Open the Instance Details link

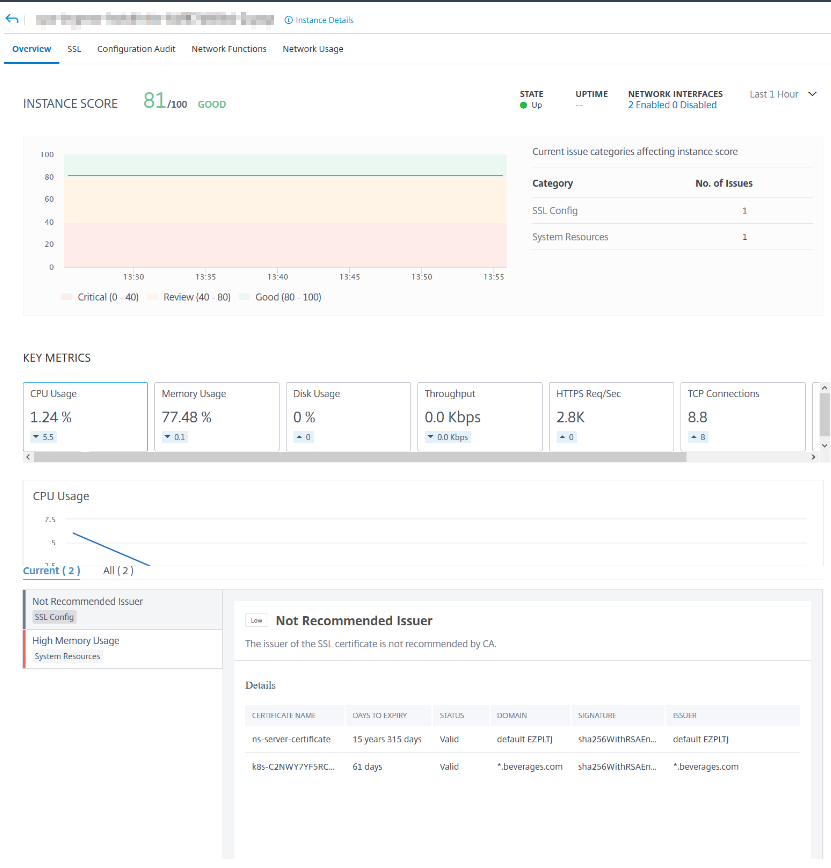(x=319, y=20)
